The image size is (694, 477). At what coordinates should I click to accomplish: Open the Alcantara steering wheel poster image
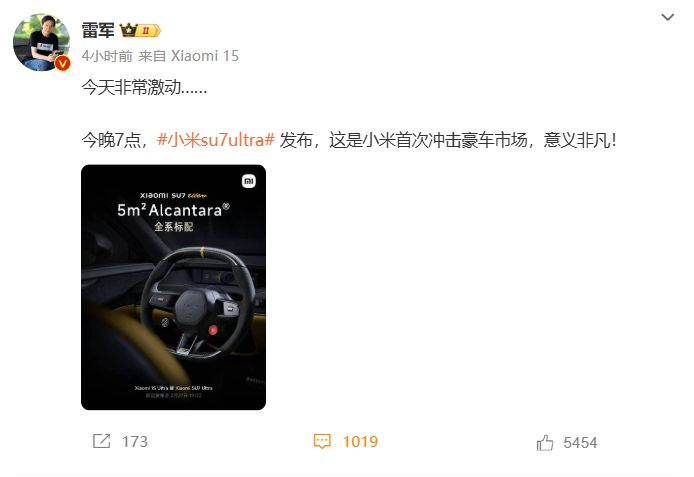[x=174, y=287]
